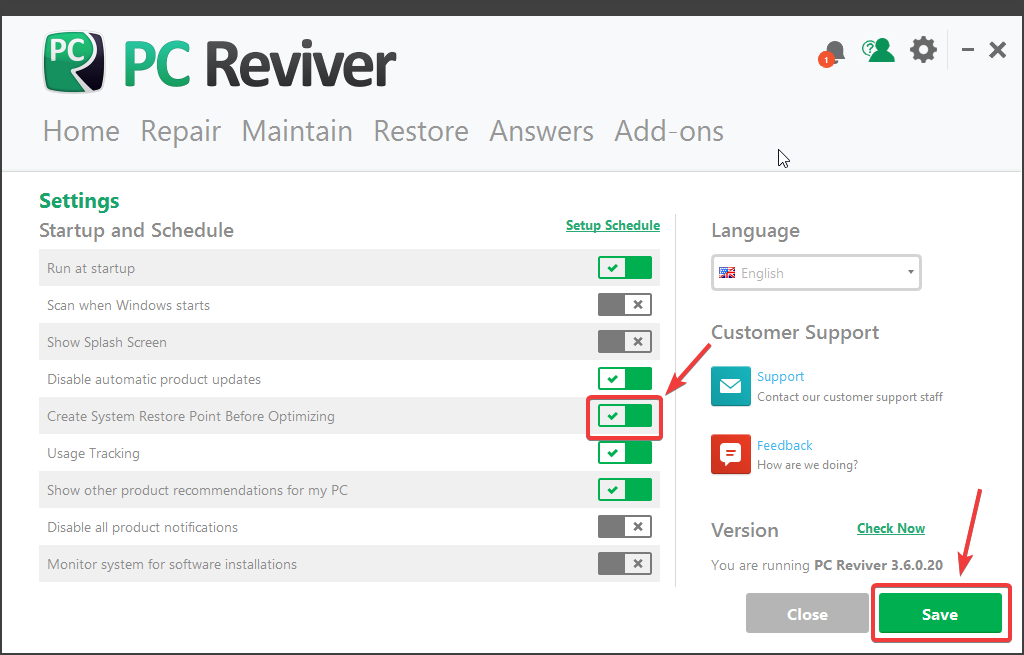Switch to the Add-ons tab
The height and width of the screenshot is (655, 1024).
click(669, 131)
